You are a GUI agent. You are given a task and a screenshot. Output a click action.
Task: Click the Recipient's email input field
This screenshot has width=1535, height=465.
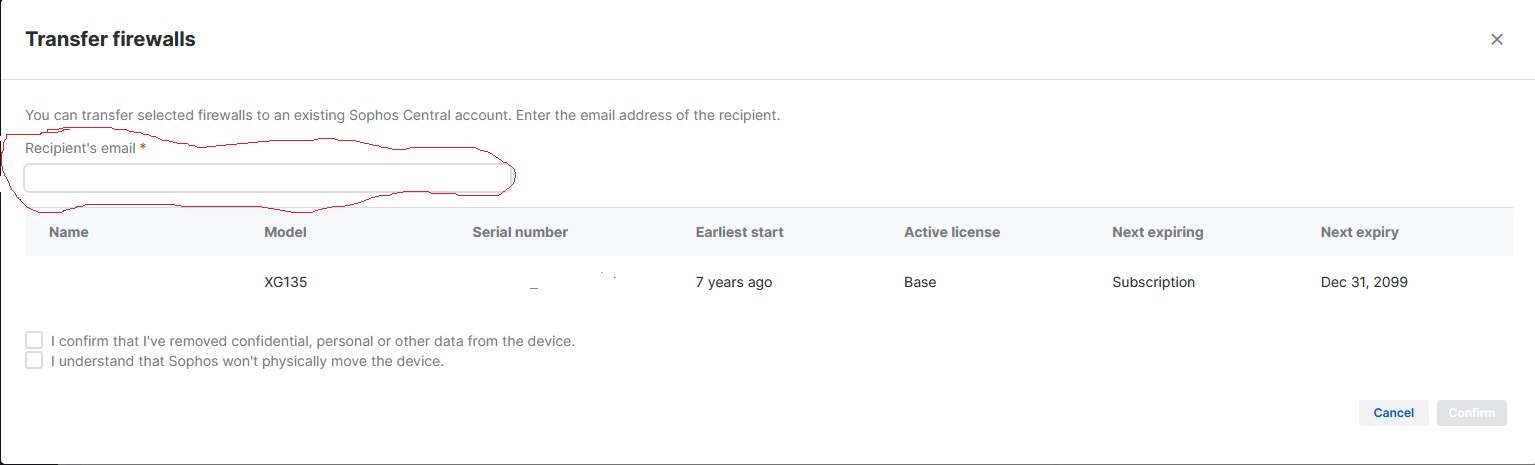[x=268, y=178]
